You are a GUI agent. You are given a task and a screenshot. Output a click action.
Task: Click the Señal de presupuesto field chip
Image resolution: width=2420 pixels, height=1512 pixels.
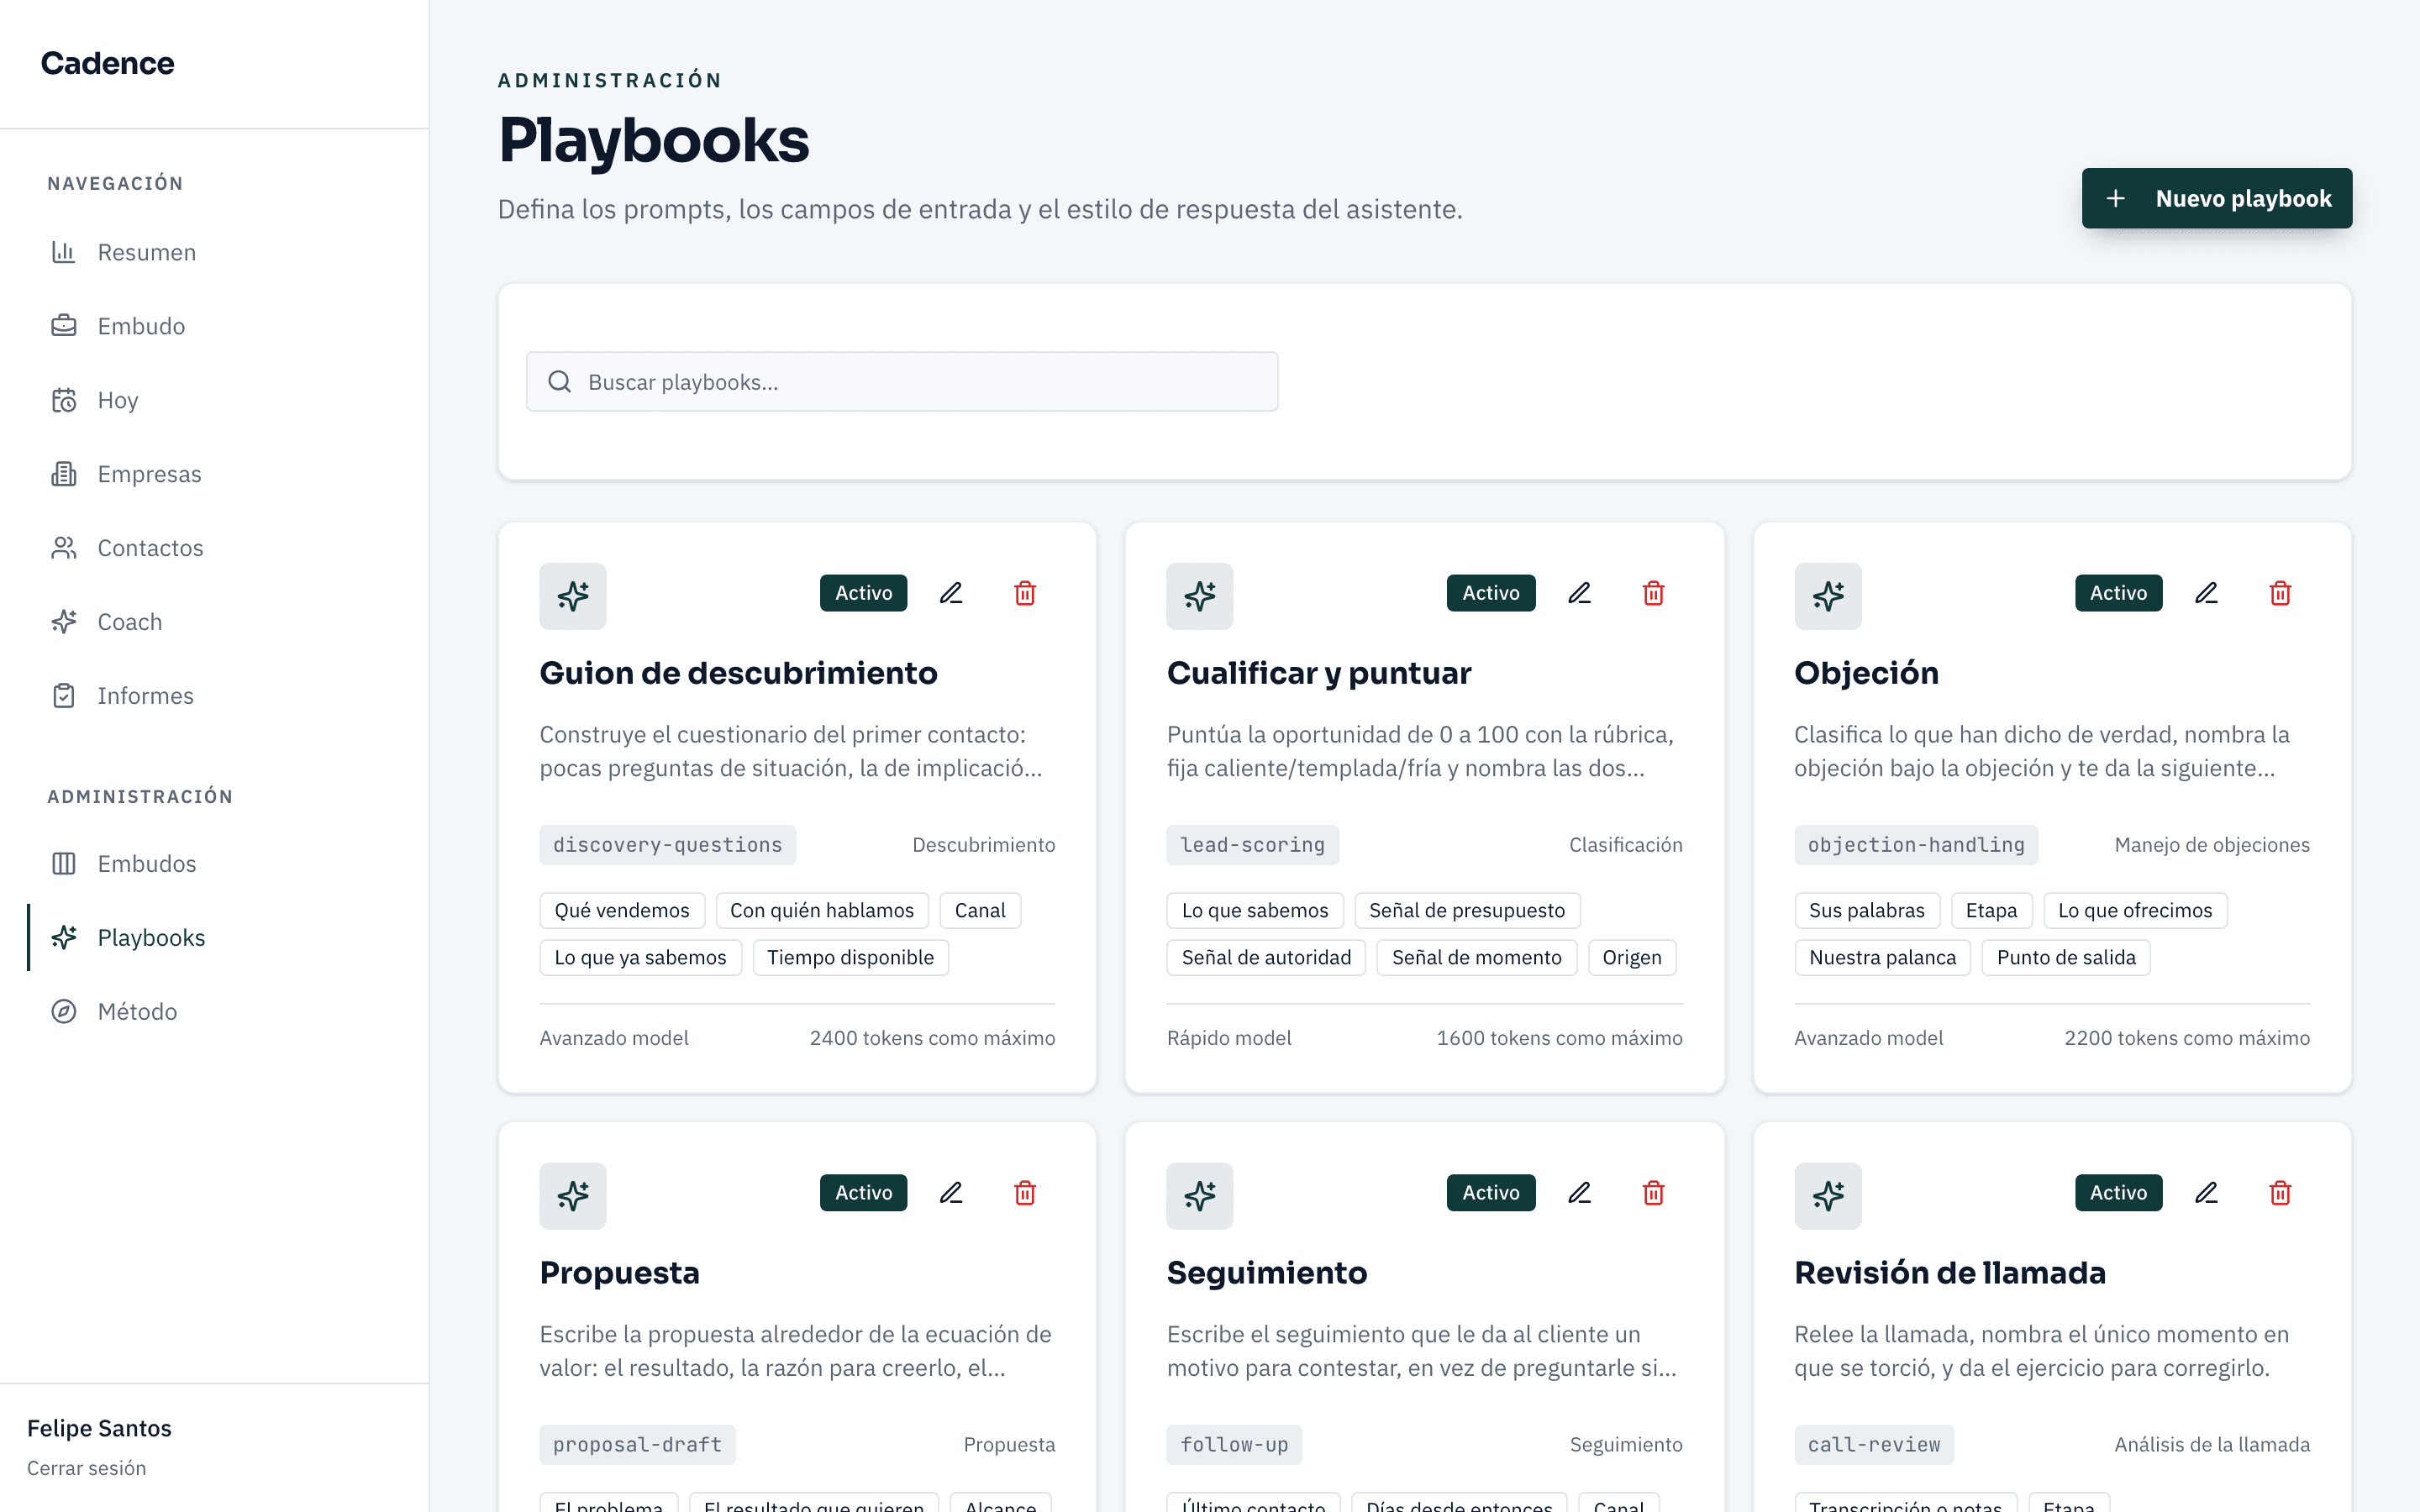click(x=1467, y=911)
